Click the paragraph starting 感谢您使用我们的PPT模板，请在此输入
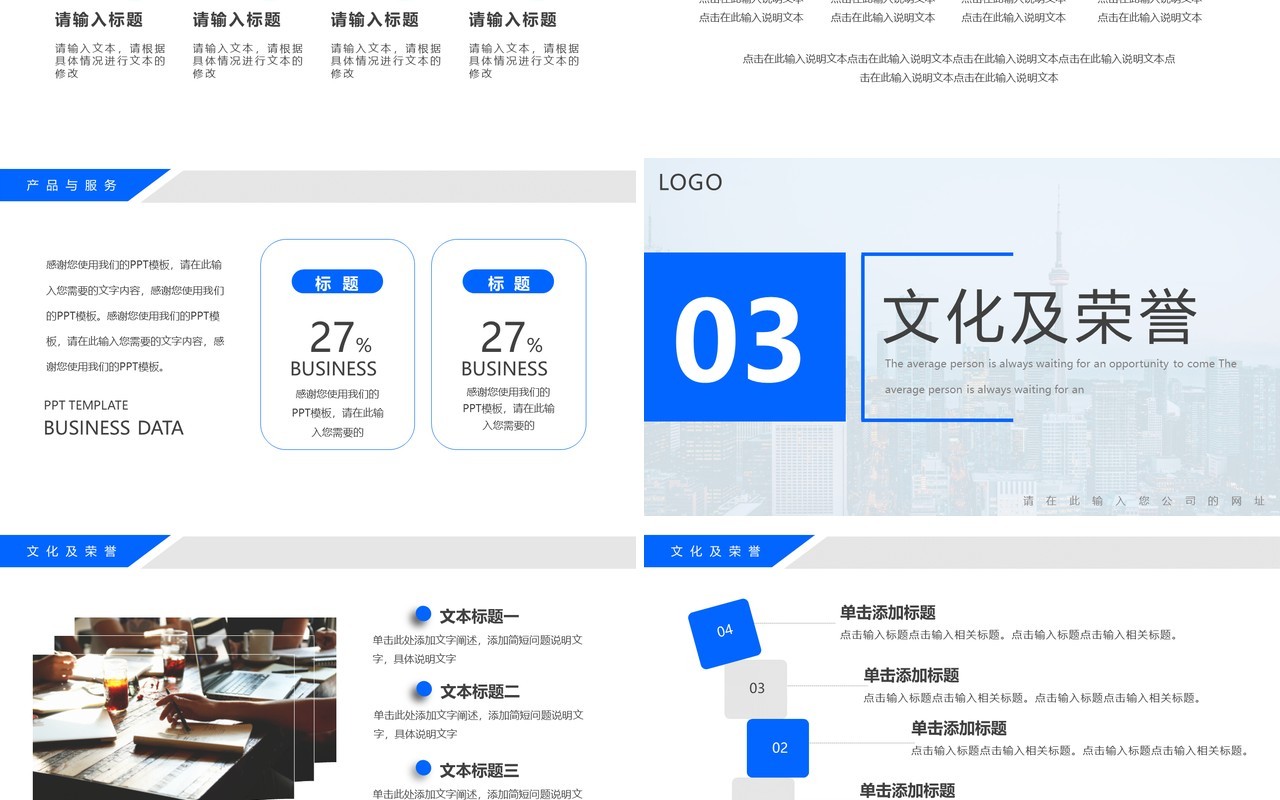The image size is (1280, 800). (135, 316)
